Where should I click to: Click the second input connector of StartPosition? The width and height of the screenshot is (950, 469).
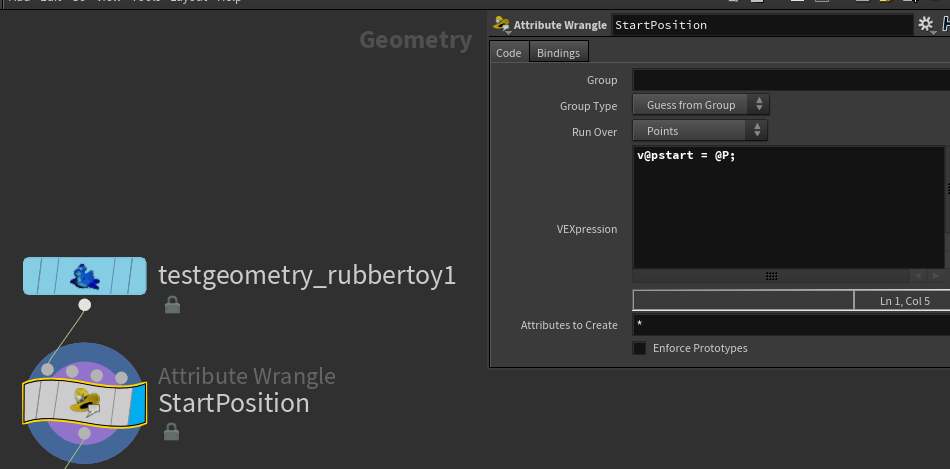(72, 371)
